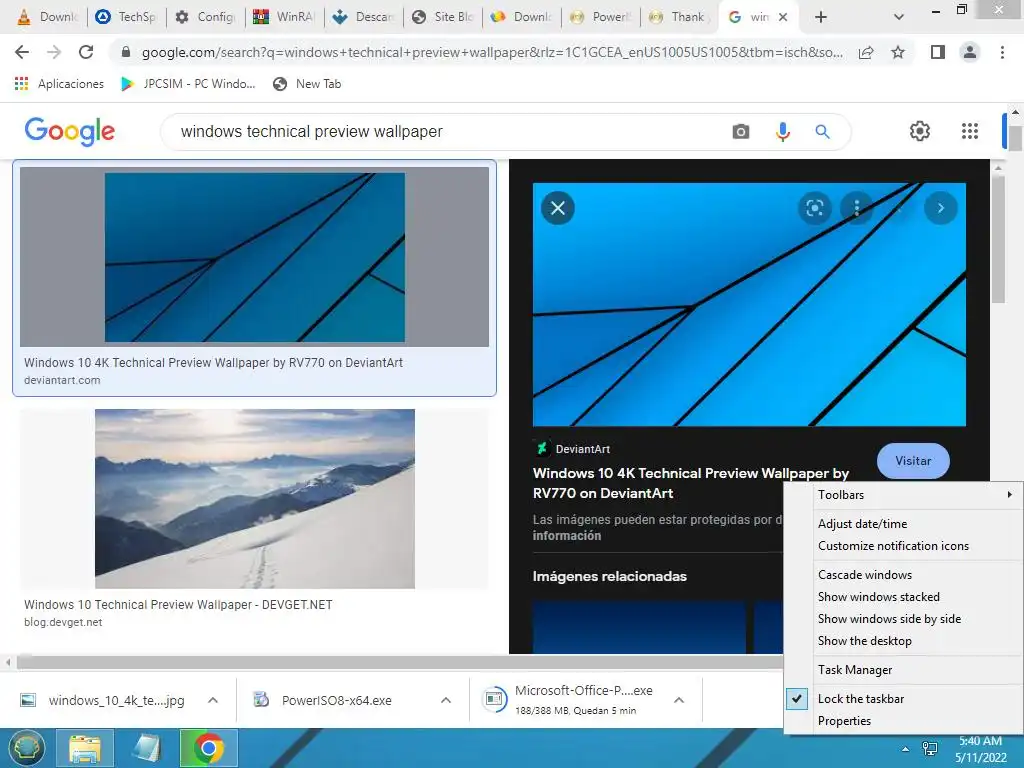Close the active Google search tab

click(x=783, y=17)
